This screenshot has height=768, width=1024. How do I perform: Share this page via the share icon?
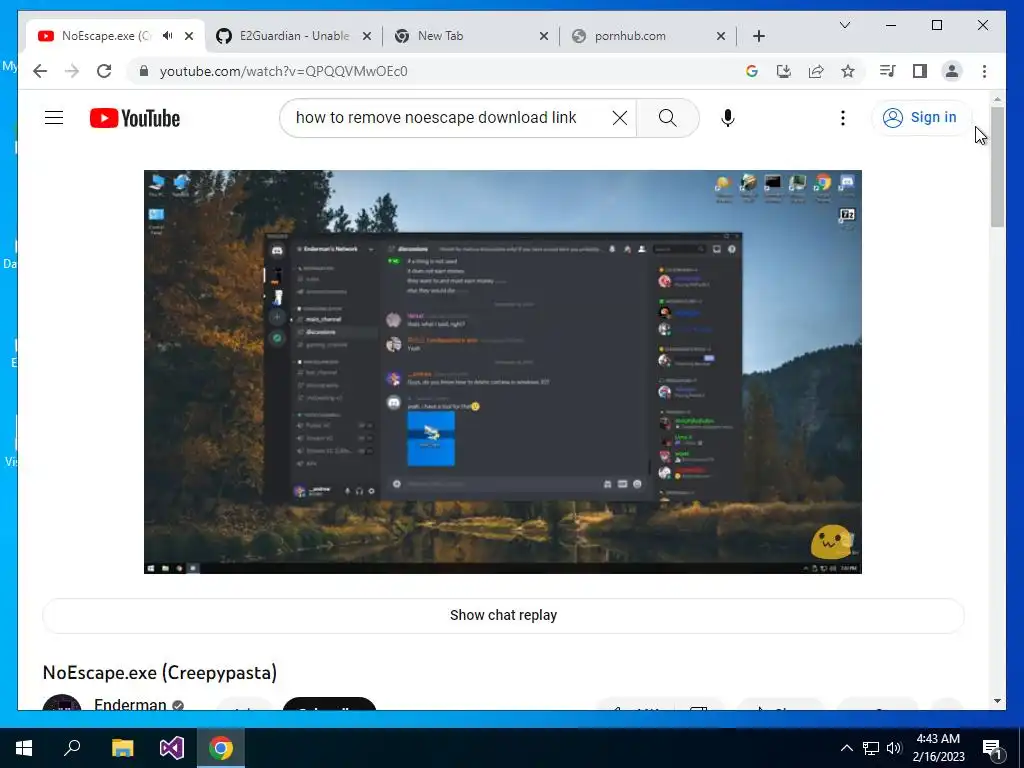coord(816,71)
